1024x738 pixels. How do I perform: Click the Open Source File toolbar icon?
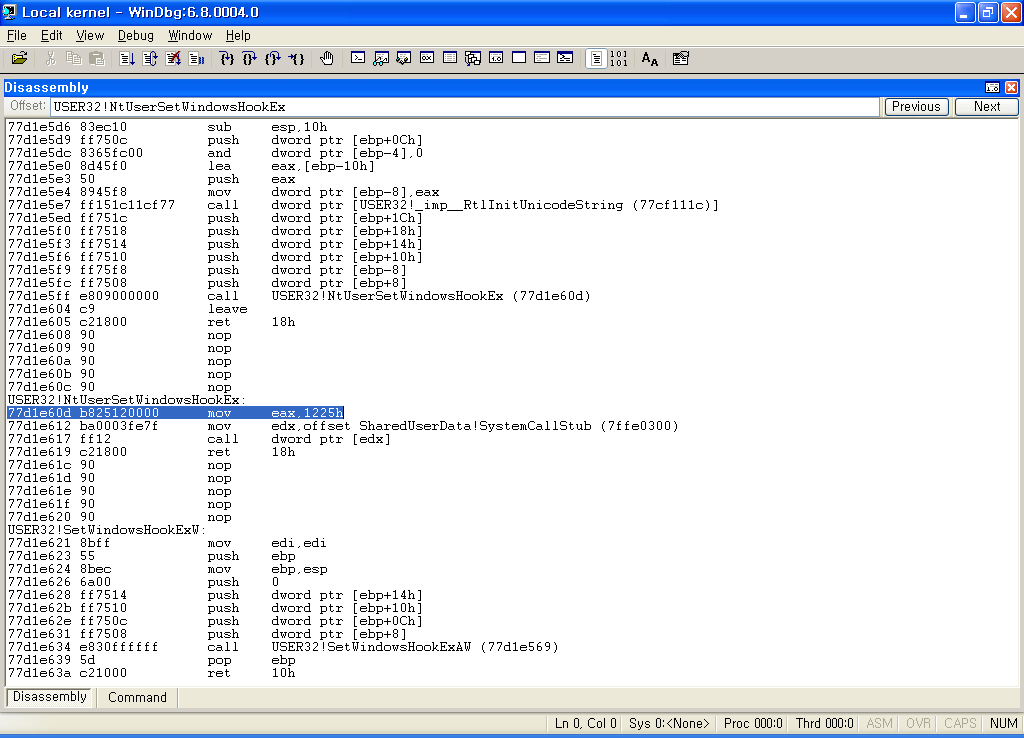click(20, 59)
